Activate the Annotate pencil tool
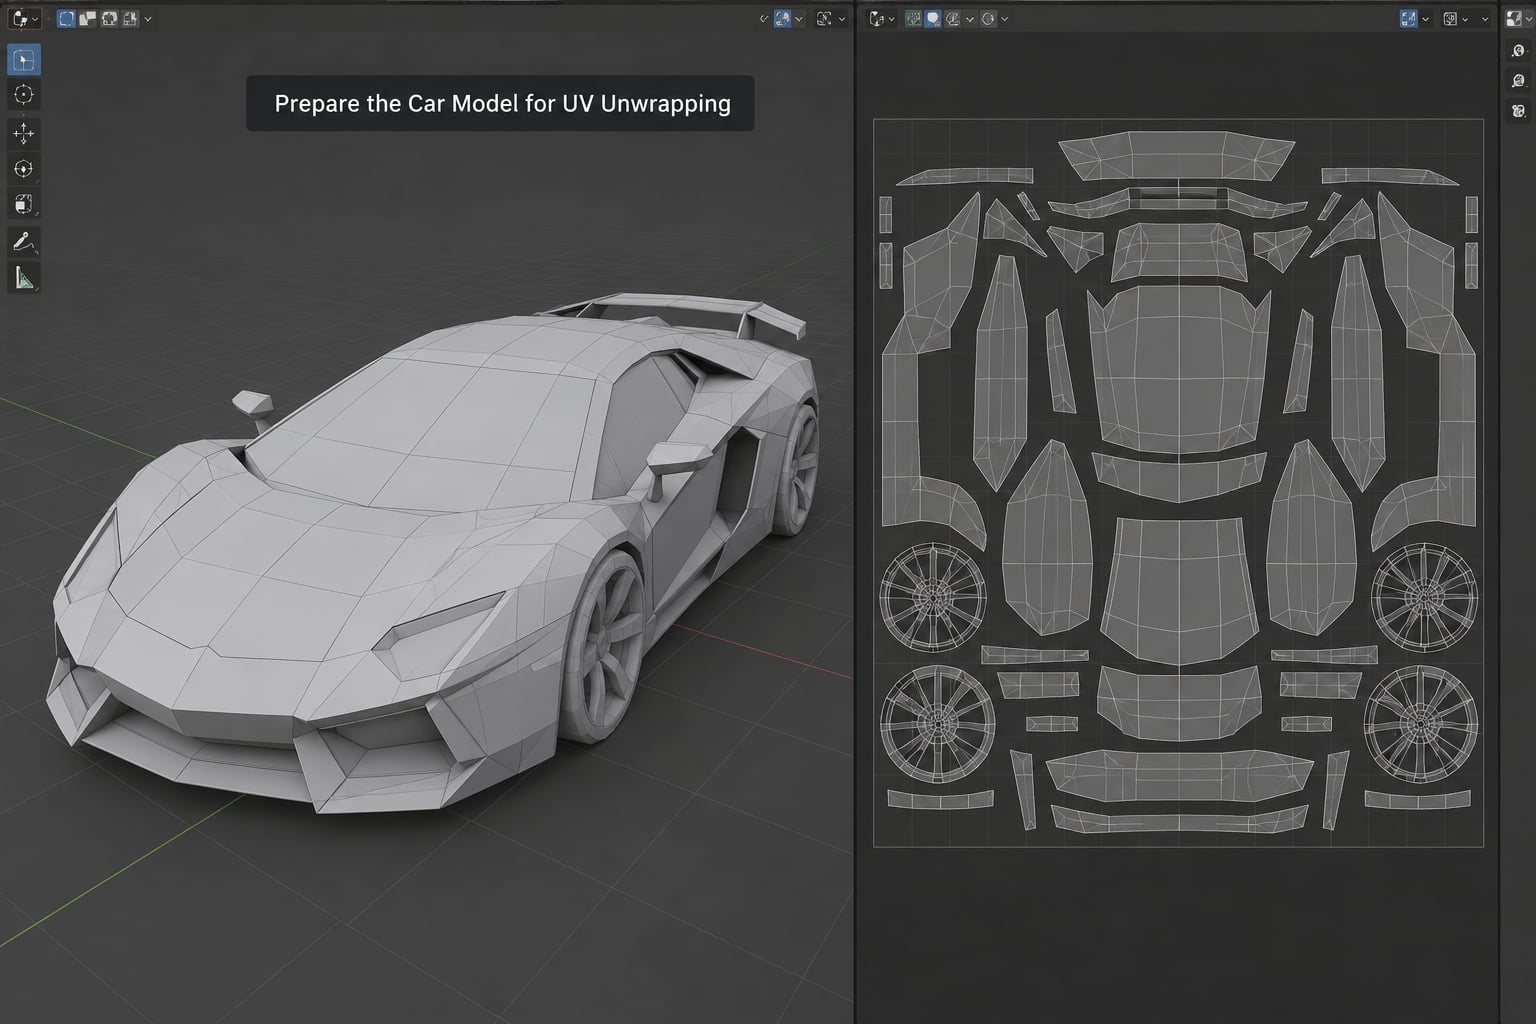The image size is (1536, 1024). [x=23, y=242]
